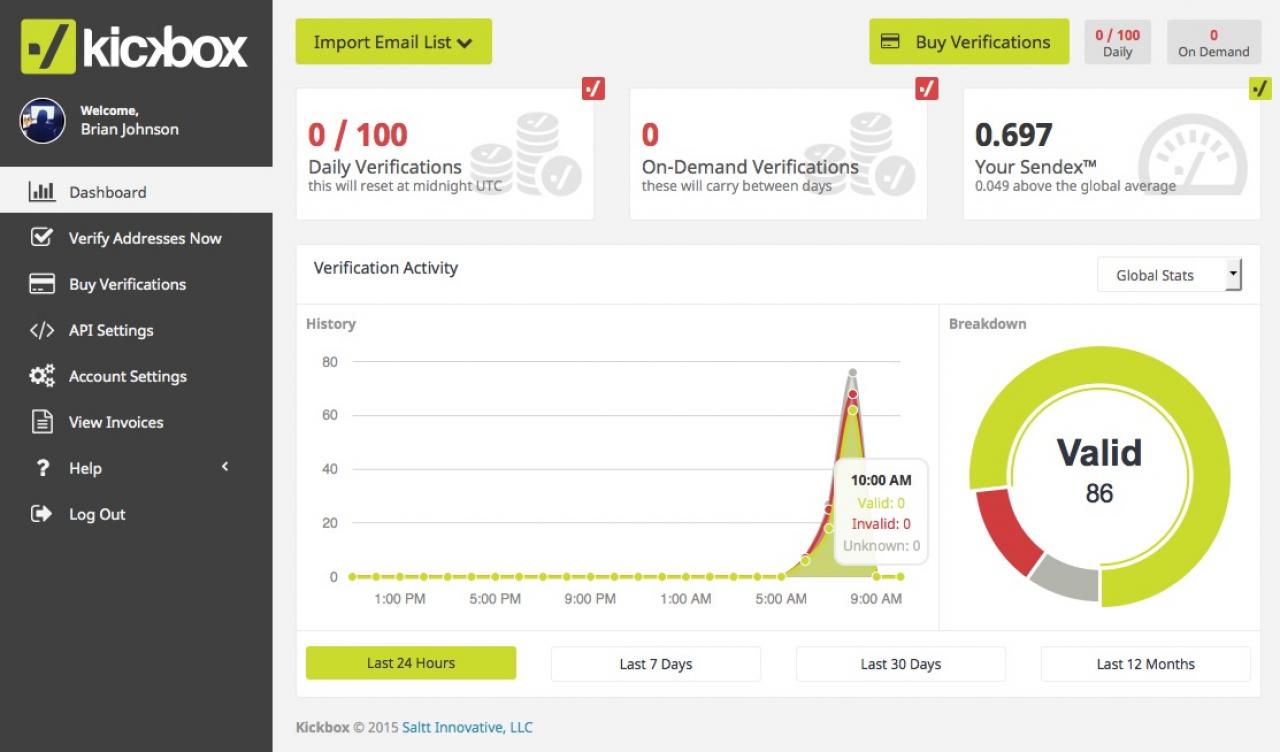
Task: Open Account Settings page
Action: click(x=136, y=376)
